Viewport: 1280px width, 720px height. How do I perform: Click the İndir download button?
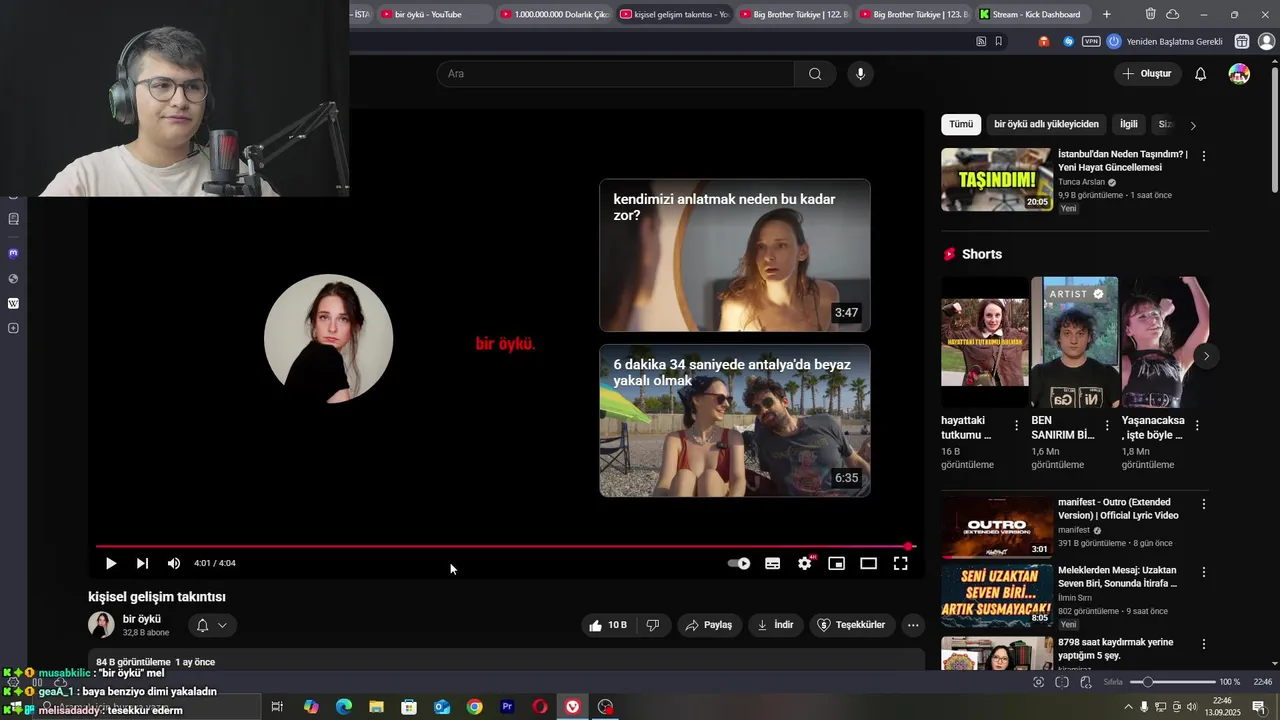click(x=776, y=625)
